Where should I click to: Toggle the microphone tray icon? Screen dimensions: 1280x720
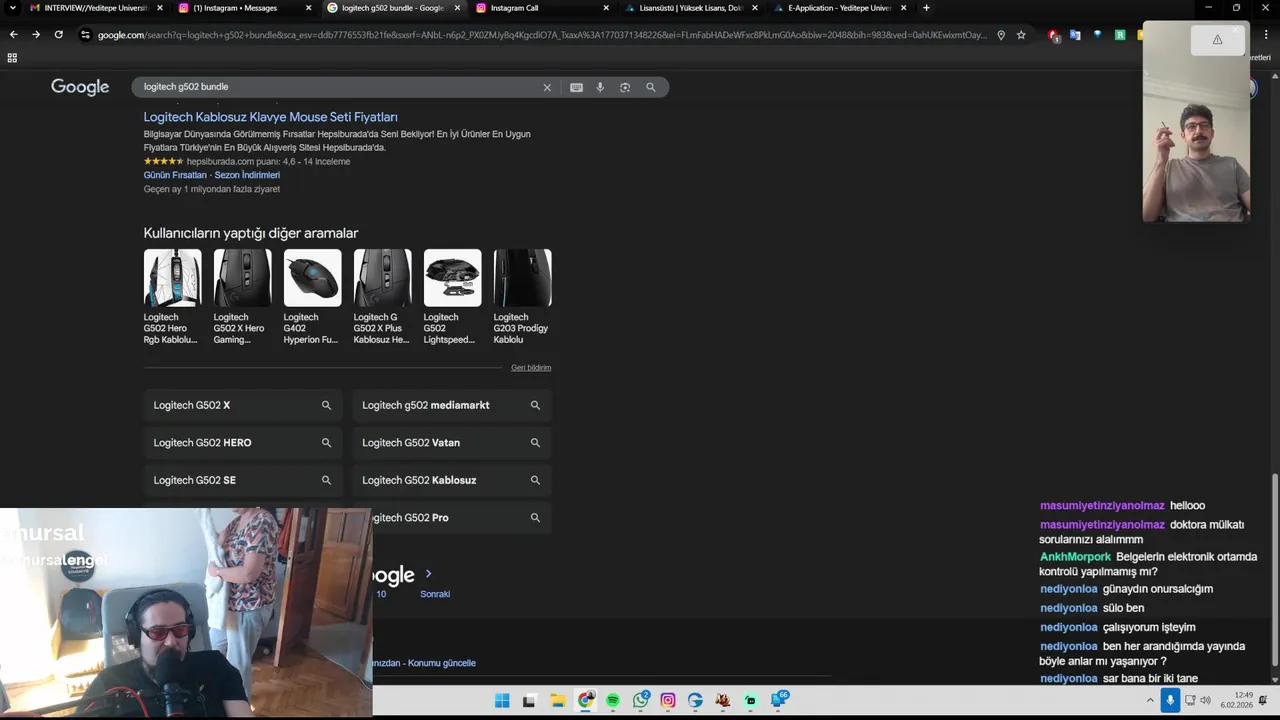click(x=1170, y=700)
